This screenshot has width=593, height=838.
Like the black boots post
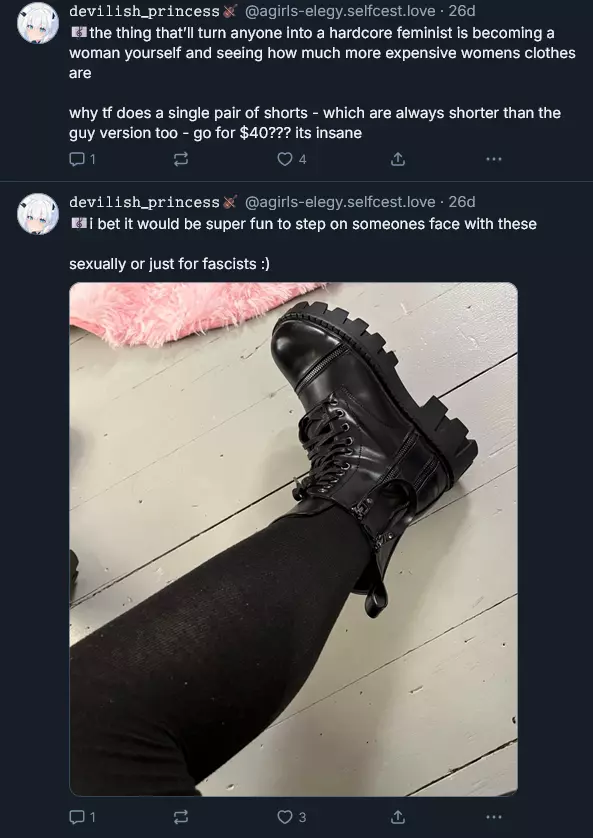pos(292,817)
